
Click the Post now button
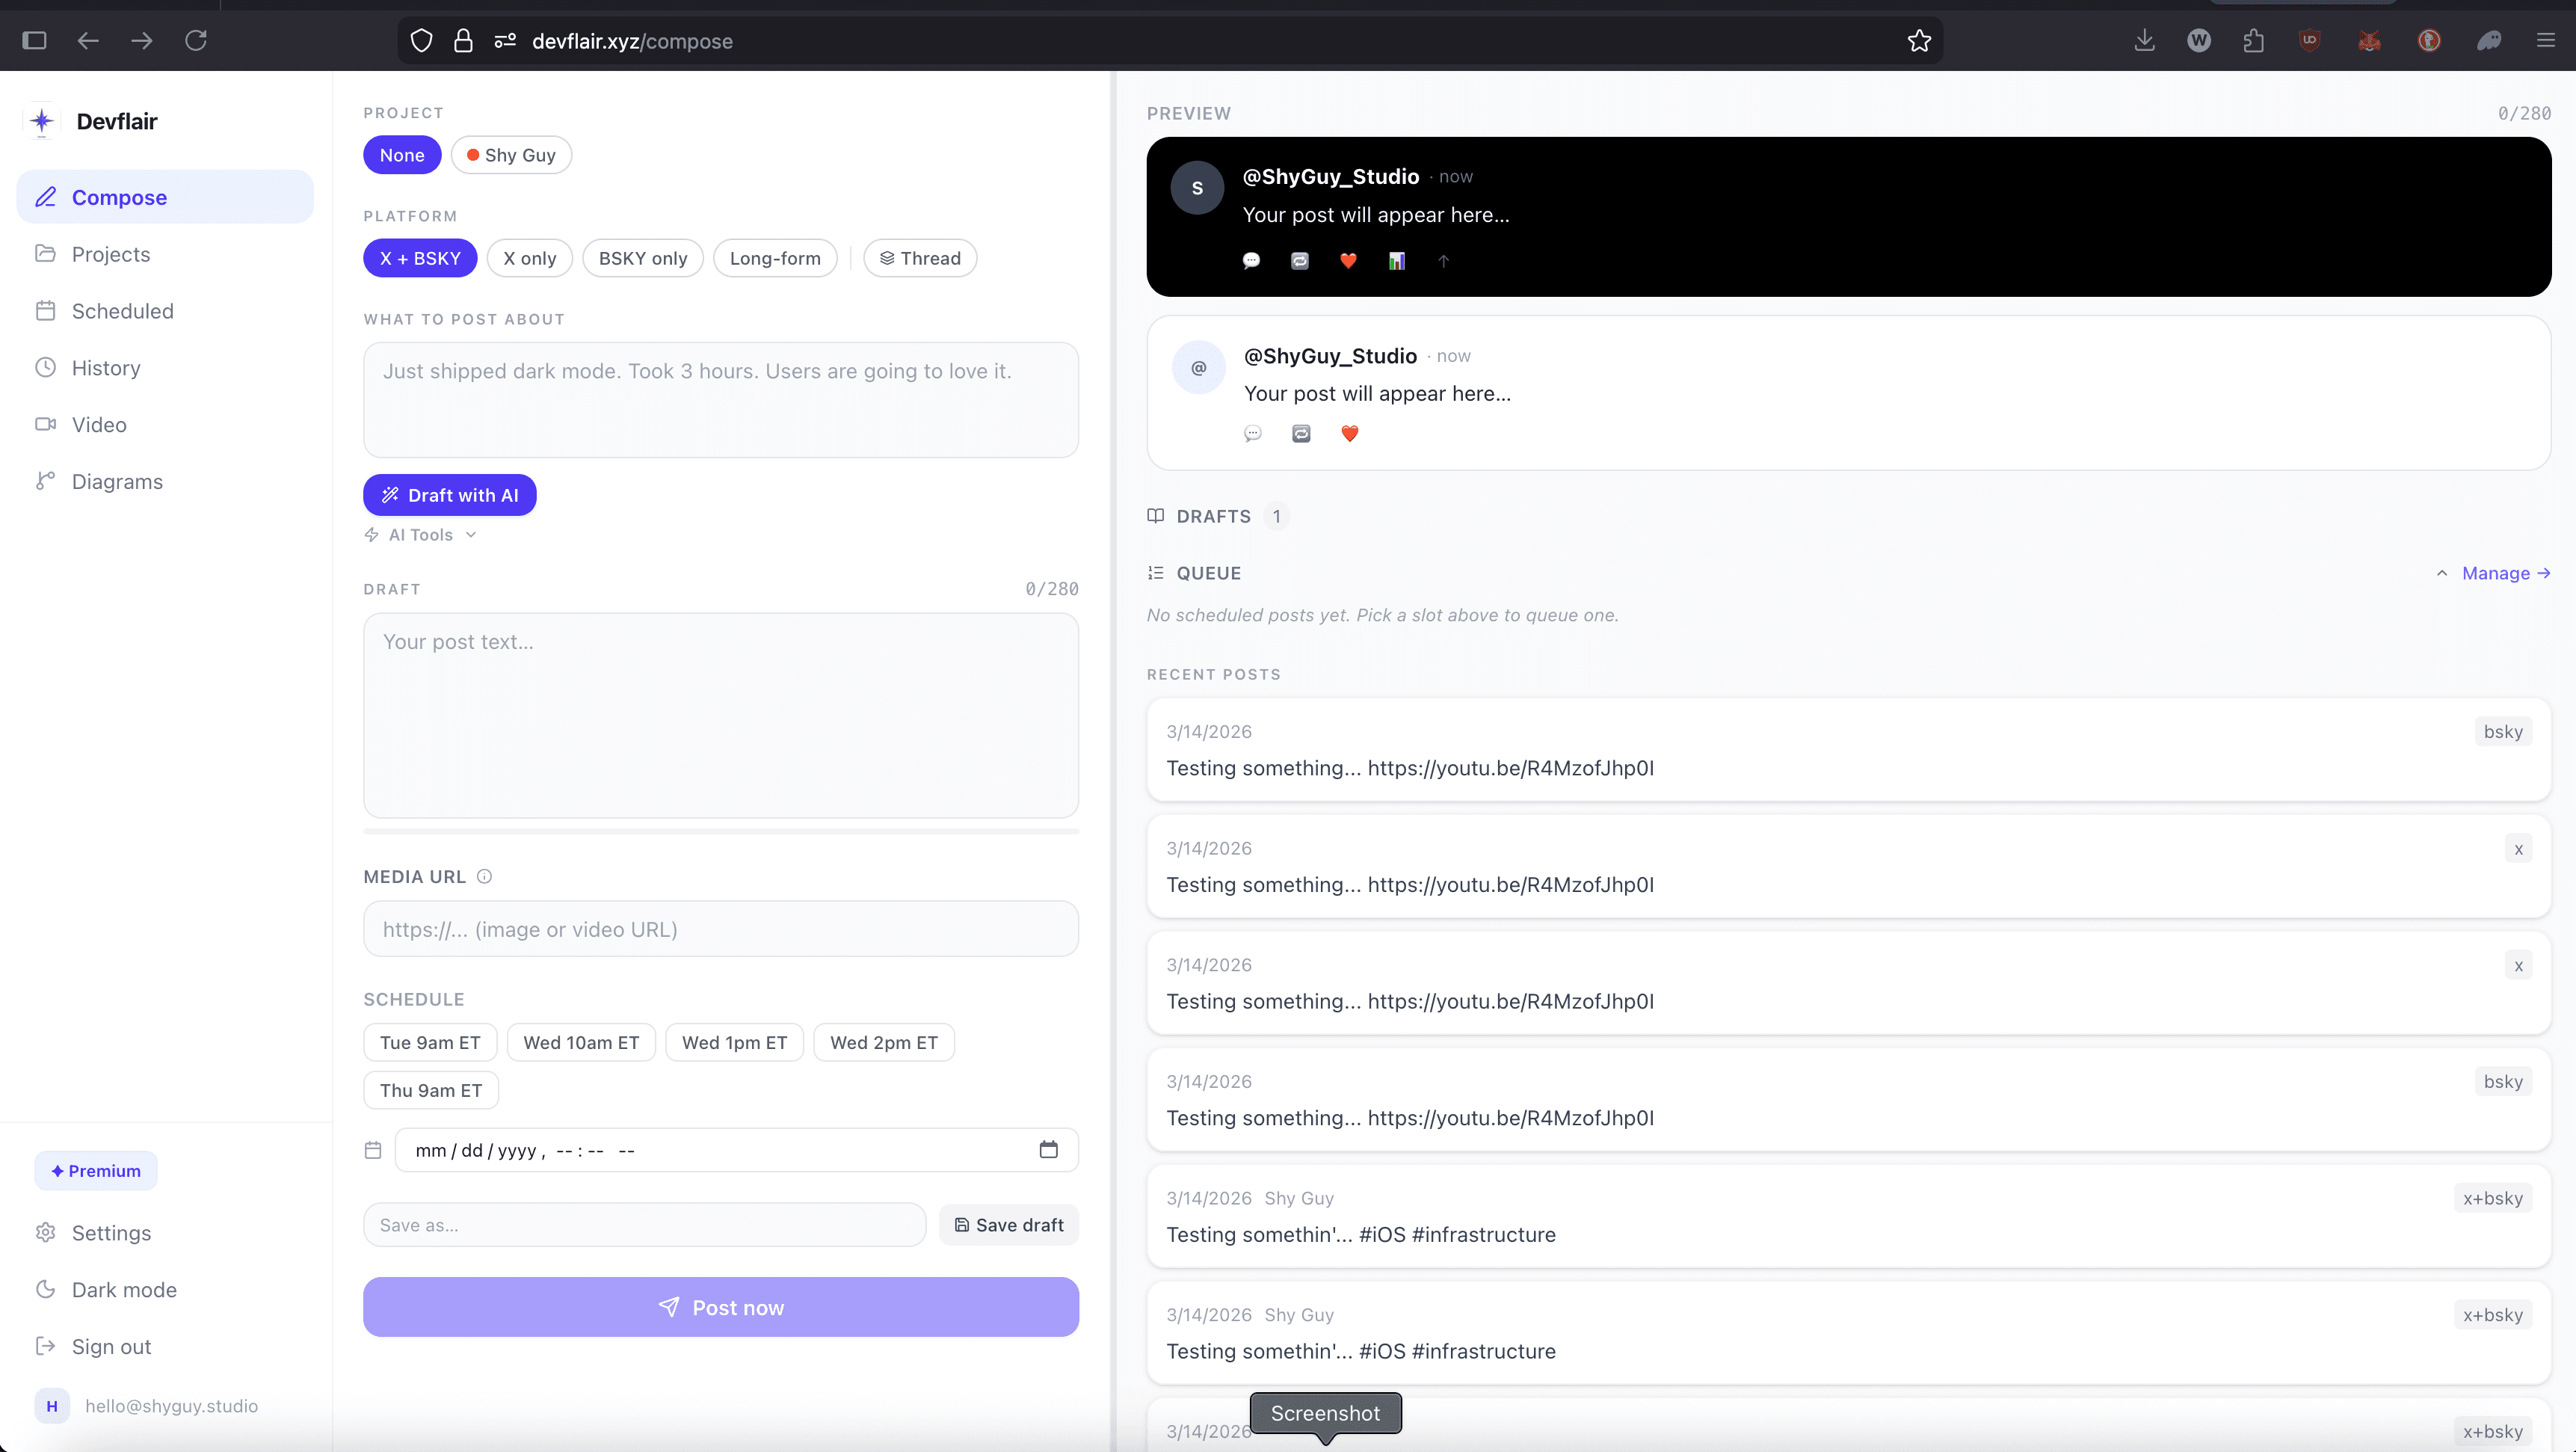point(720,1306)
